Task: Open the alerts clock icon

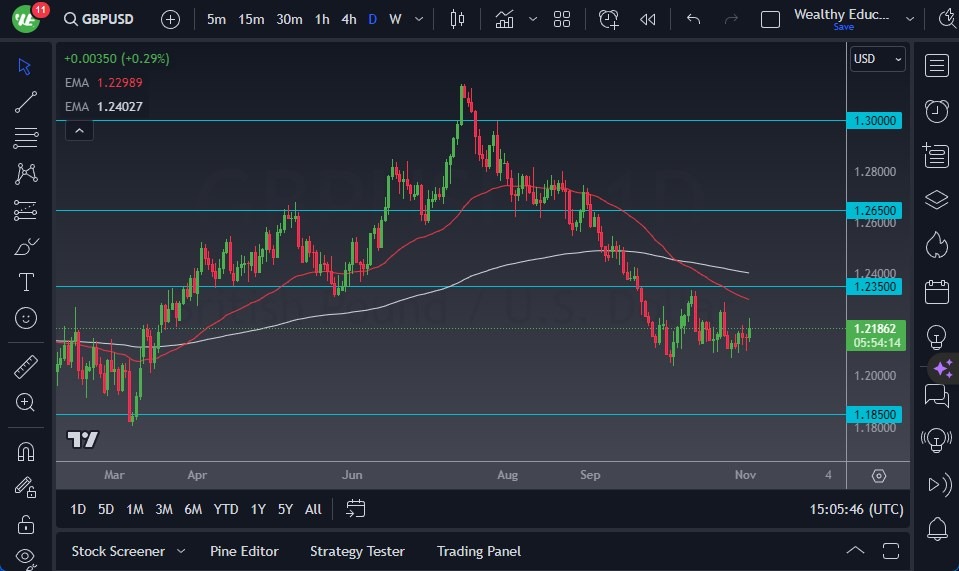Action: tap(936, 110)
